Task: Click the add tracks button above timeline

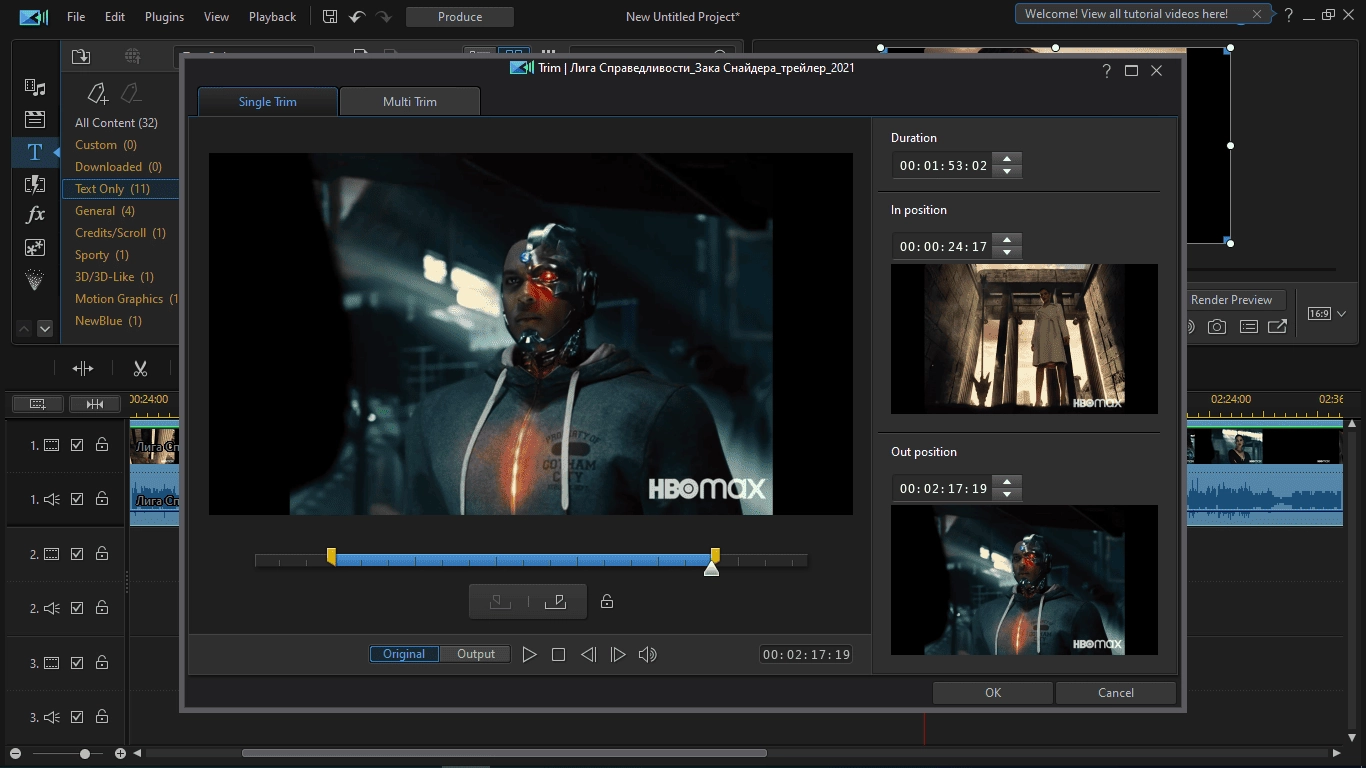Action: (38, 404)
